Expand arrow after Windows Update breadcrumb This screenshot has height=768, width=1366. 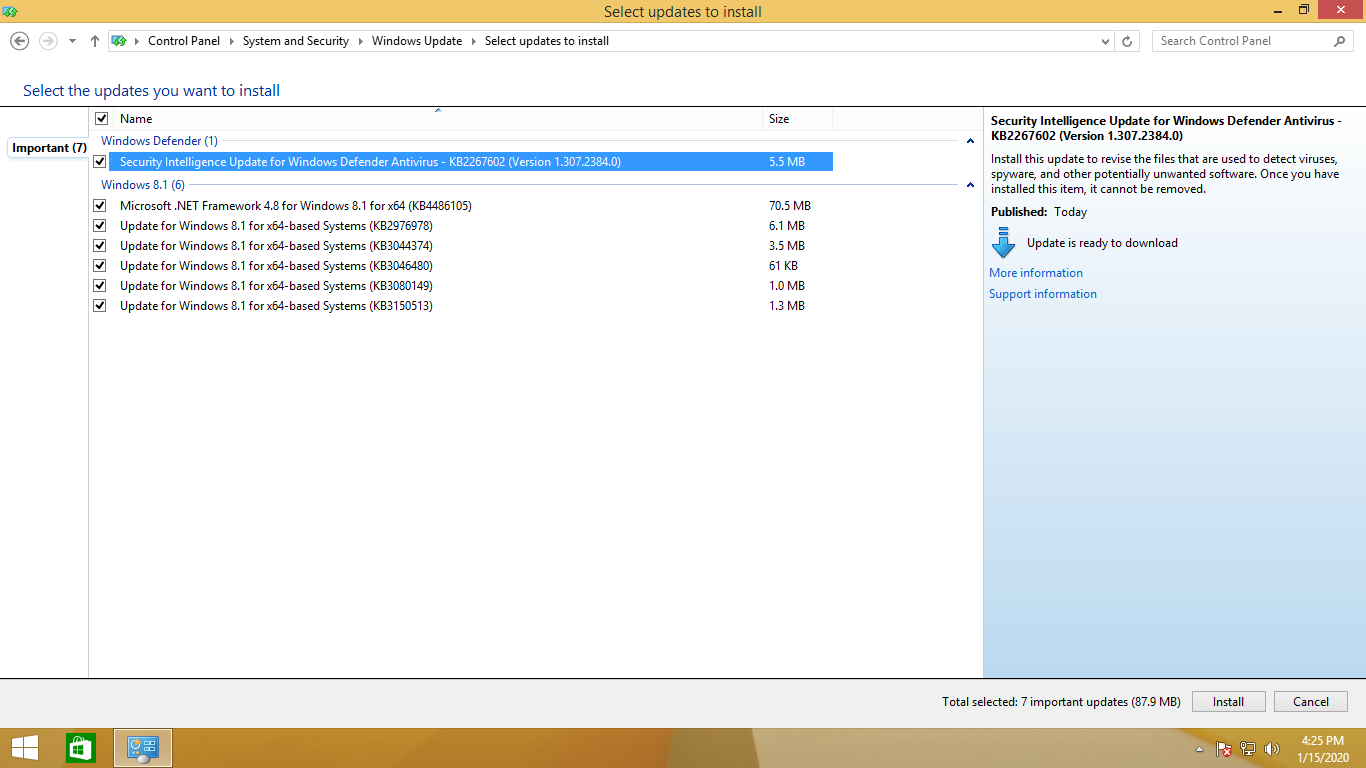point(473,41)
